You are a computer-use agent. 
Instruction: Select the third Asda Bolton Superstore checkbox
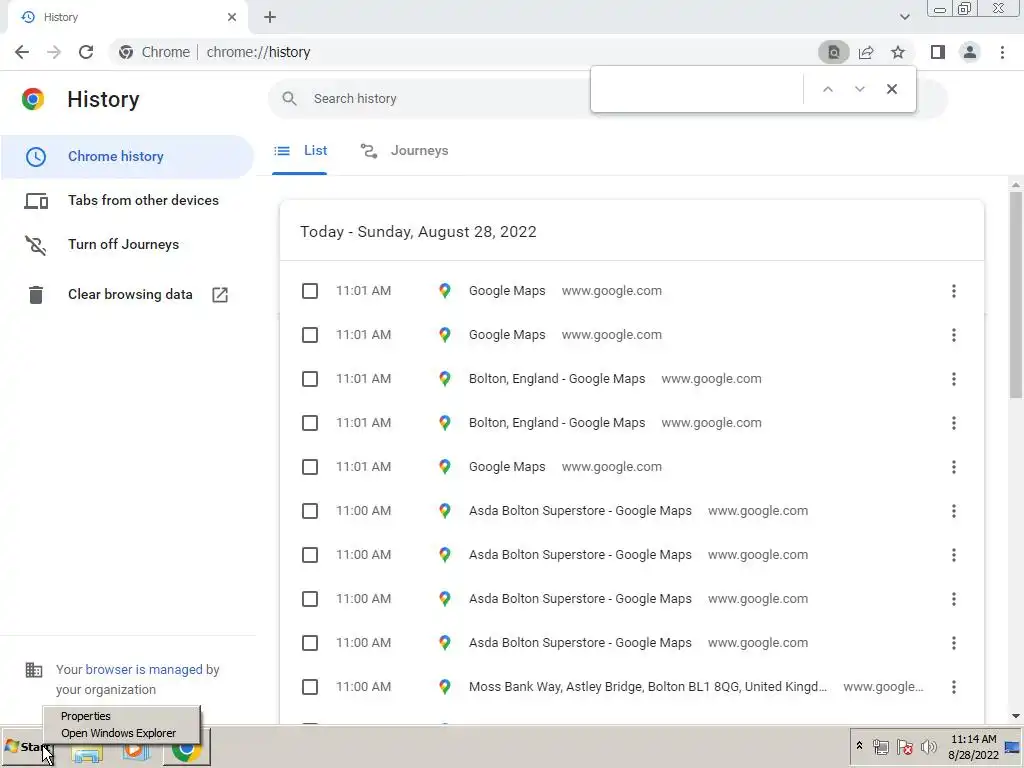310,599
